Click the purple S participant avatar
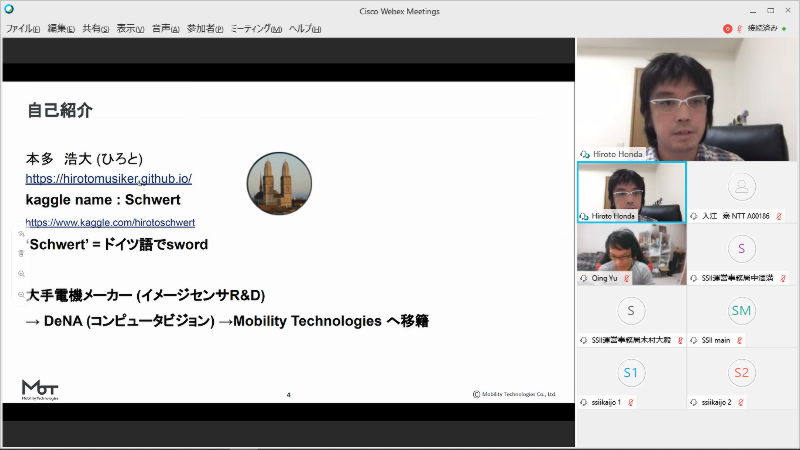800x450 pixels. pos(741,248)
